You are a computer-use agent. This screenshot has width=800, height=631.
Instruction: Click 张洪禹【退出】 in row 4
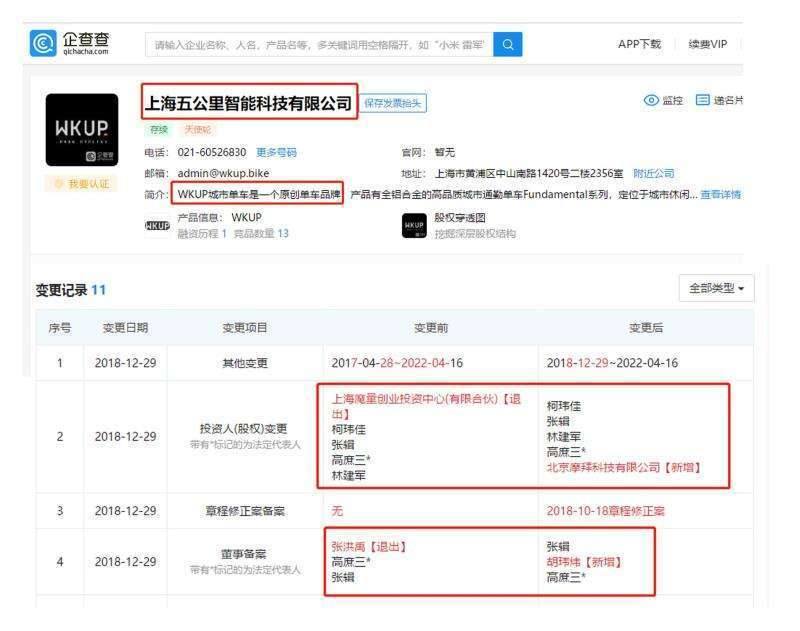(x=369, y=547)
